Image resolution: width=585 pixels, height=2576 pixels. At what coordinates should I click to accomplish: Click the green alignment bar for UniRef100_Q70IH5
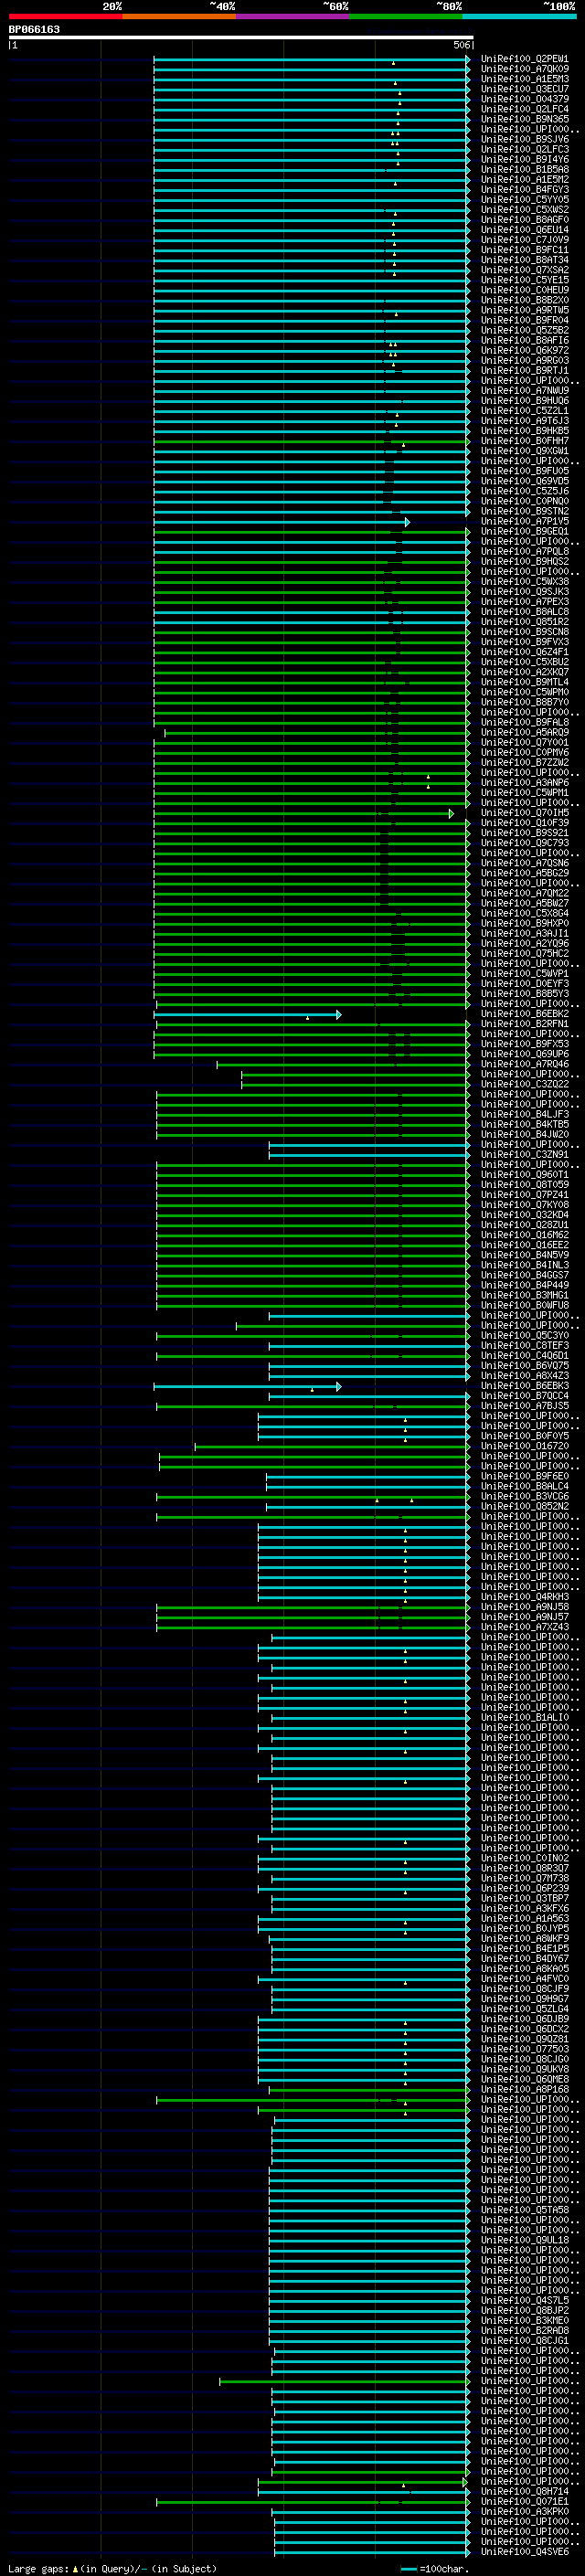(303, 814)
